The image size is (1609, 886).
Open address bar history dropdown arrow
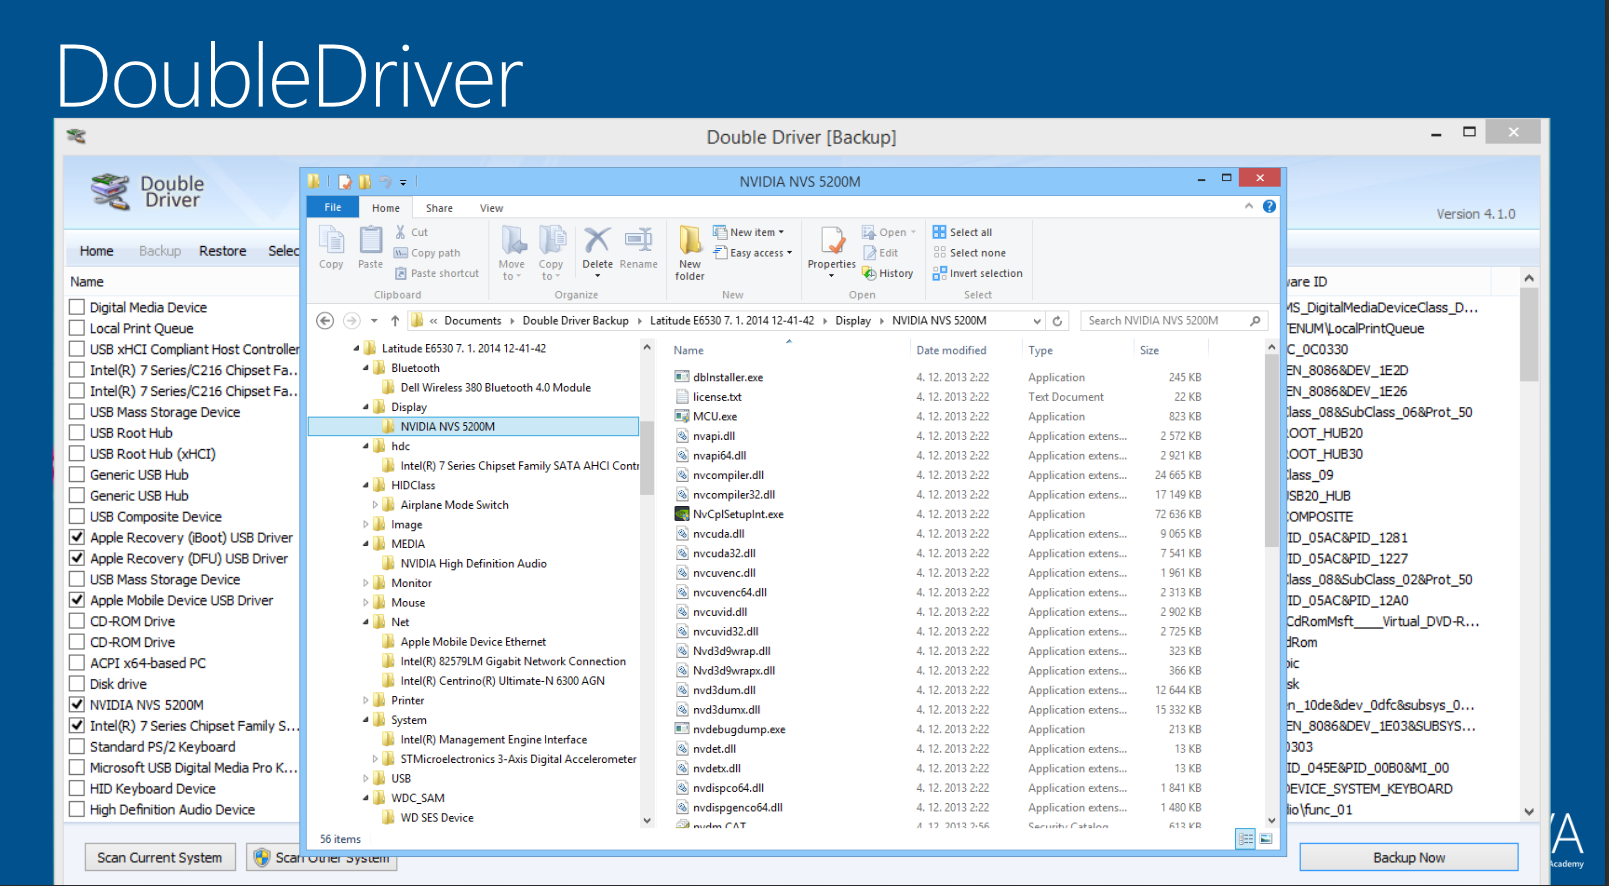click(x=1037, y=321)
